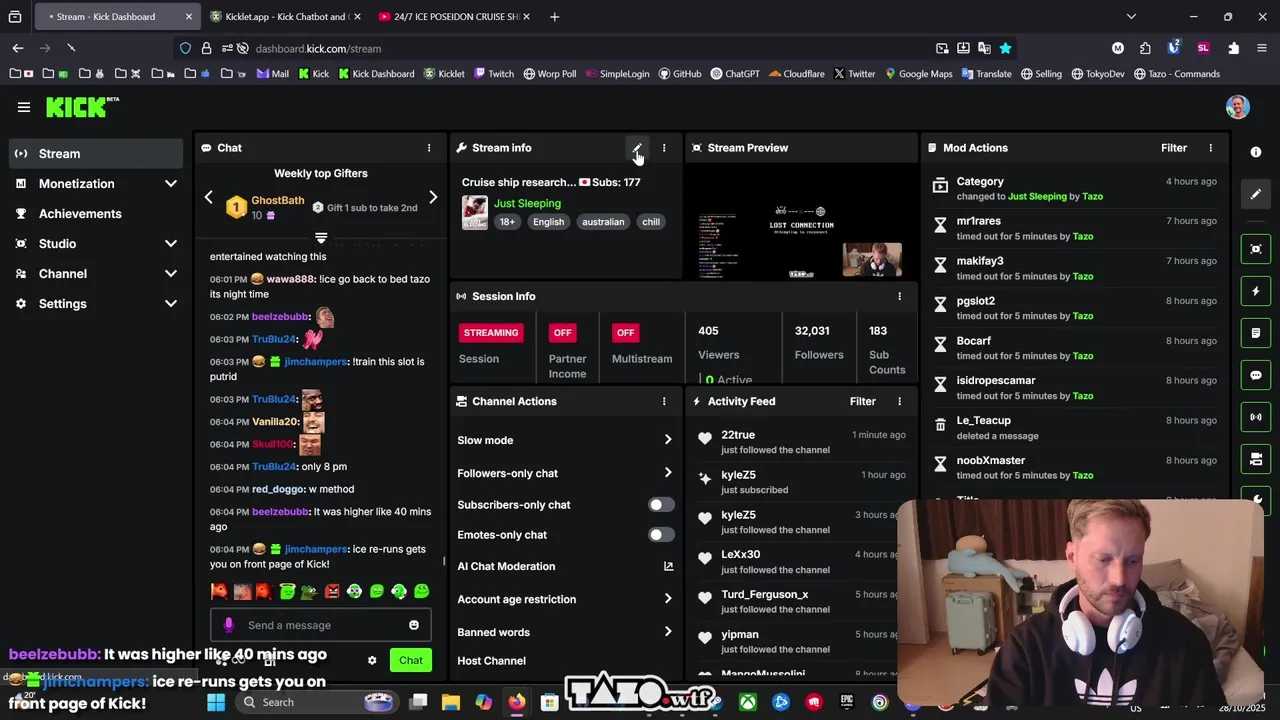Click the chat bubble icon in right sidebar
The height and width of the screenshot is (720, 1280).
1256,375
